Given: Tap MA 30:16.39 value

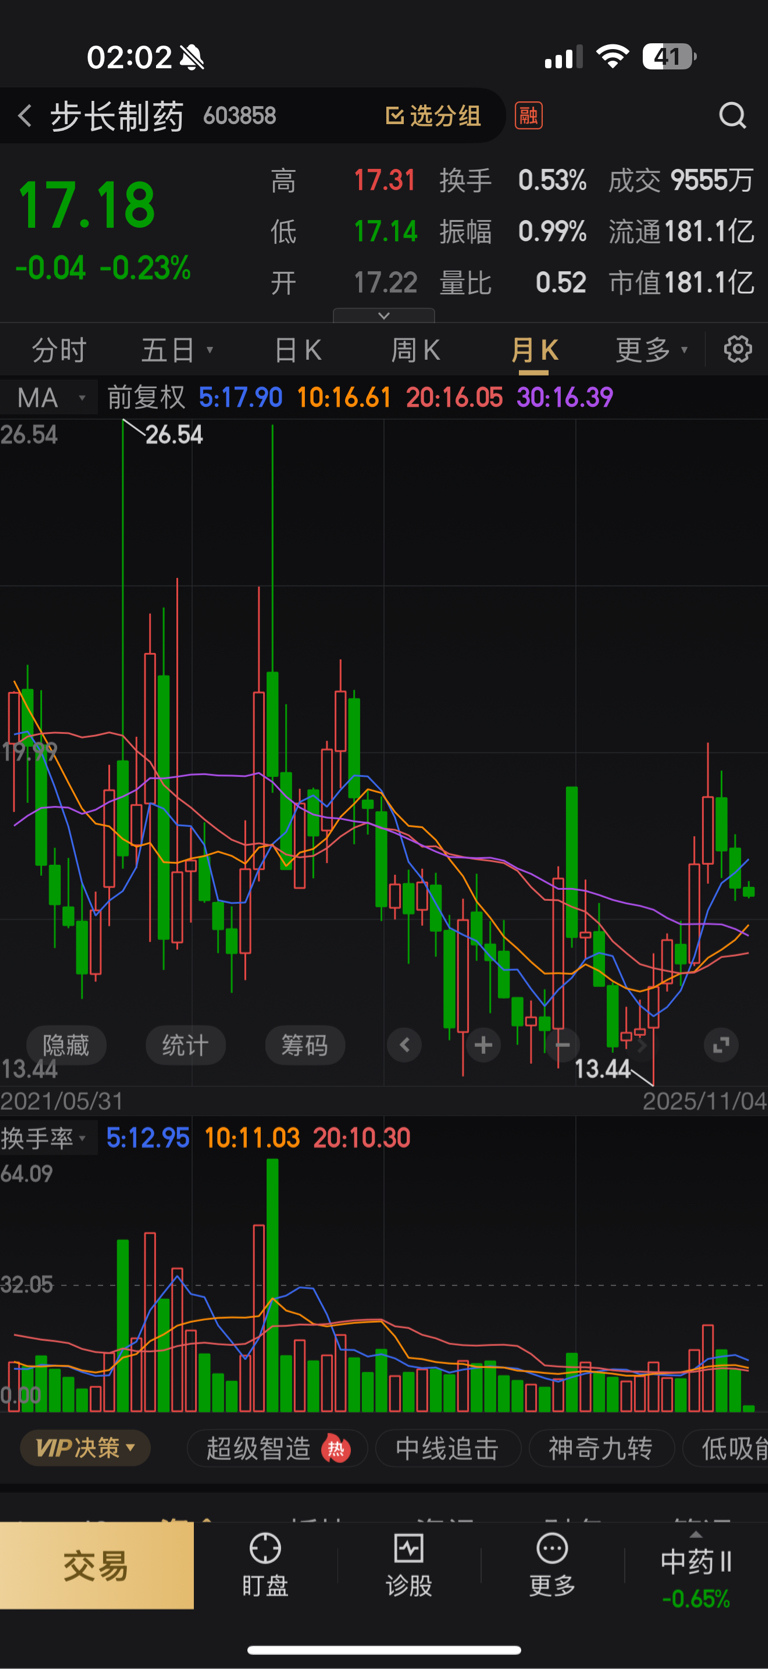Looking at the screenshot, I should pos(565,397).
